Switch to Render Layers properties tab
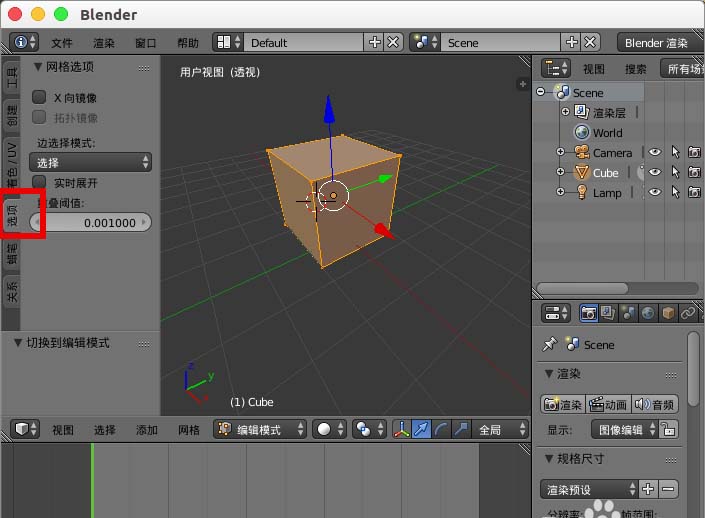 (x=608, y=313)
